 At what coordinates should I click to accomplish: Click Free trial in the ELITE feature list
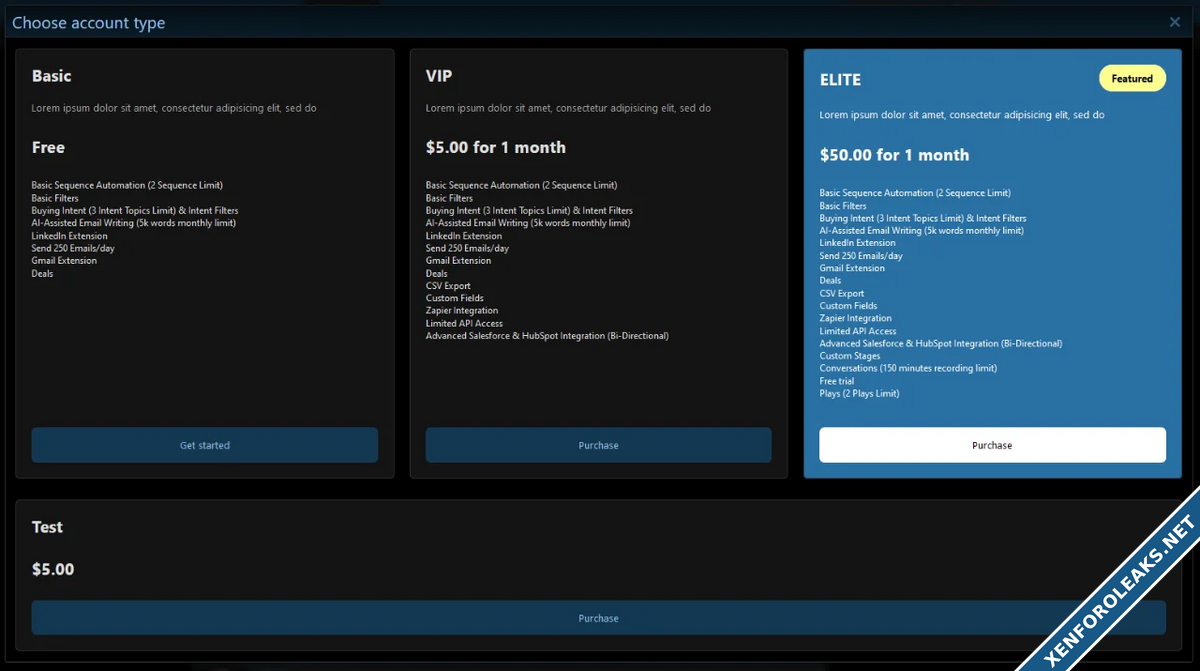click(836, 381)
